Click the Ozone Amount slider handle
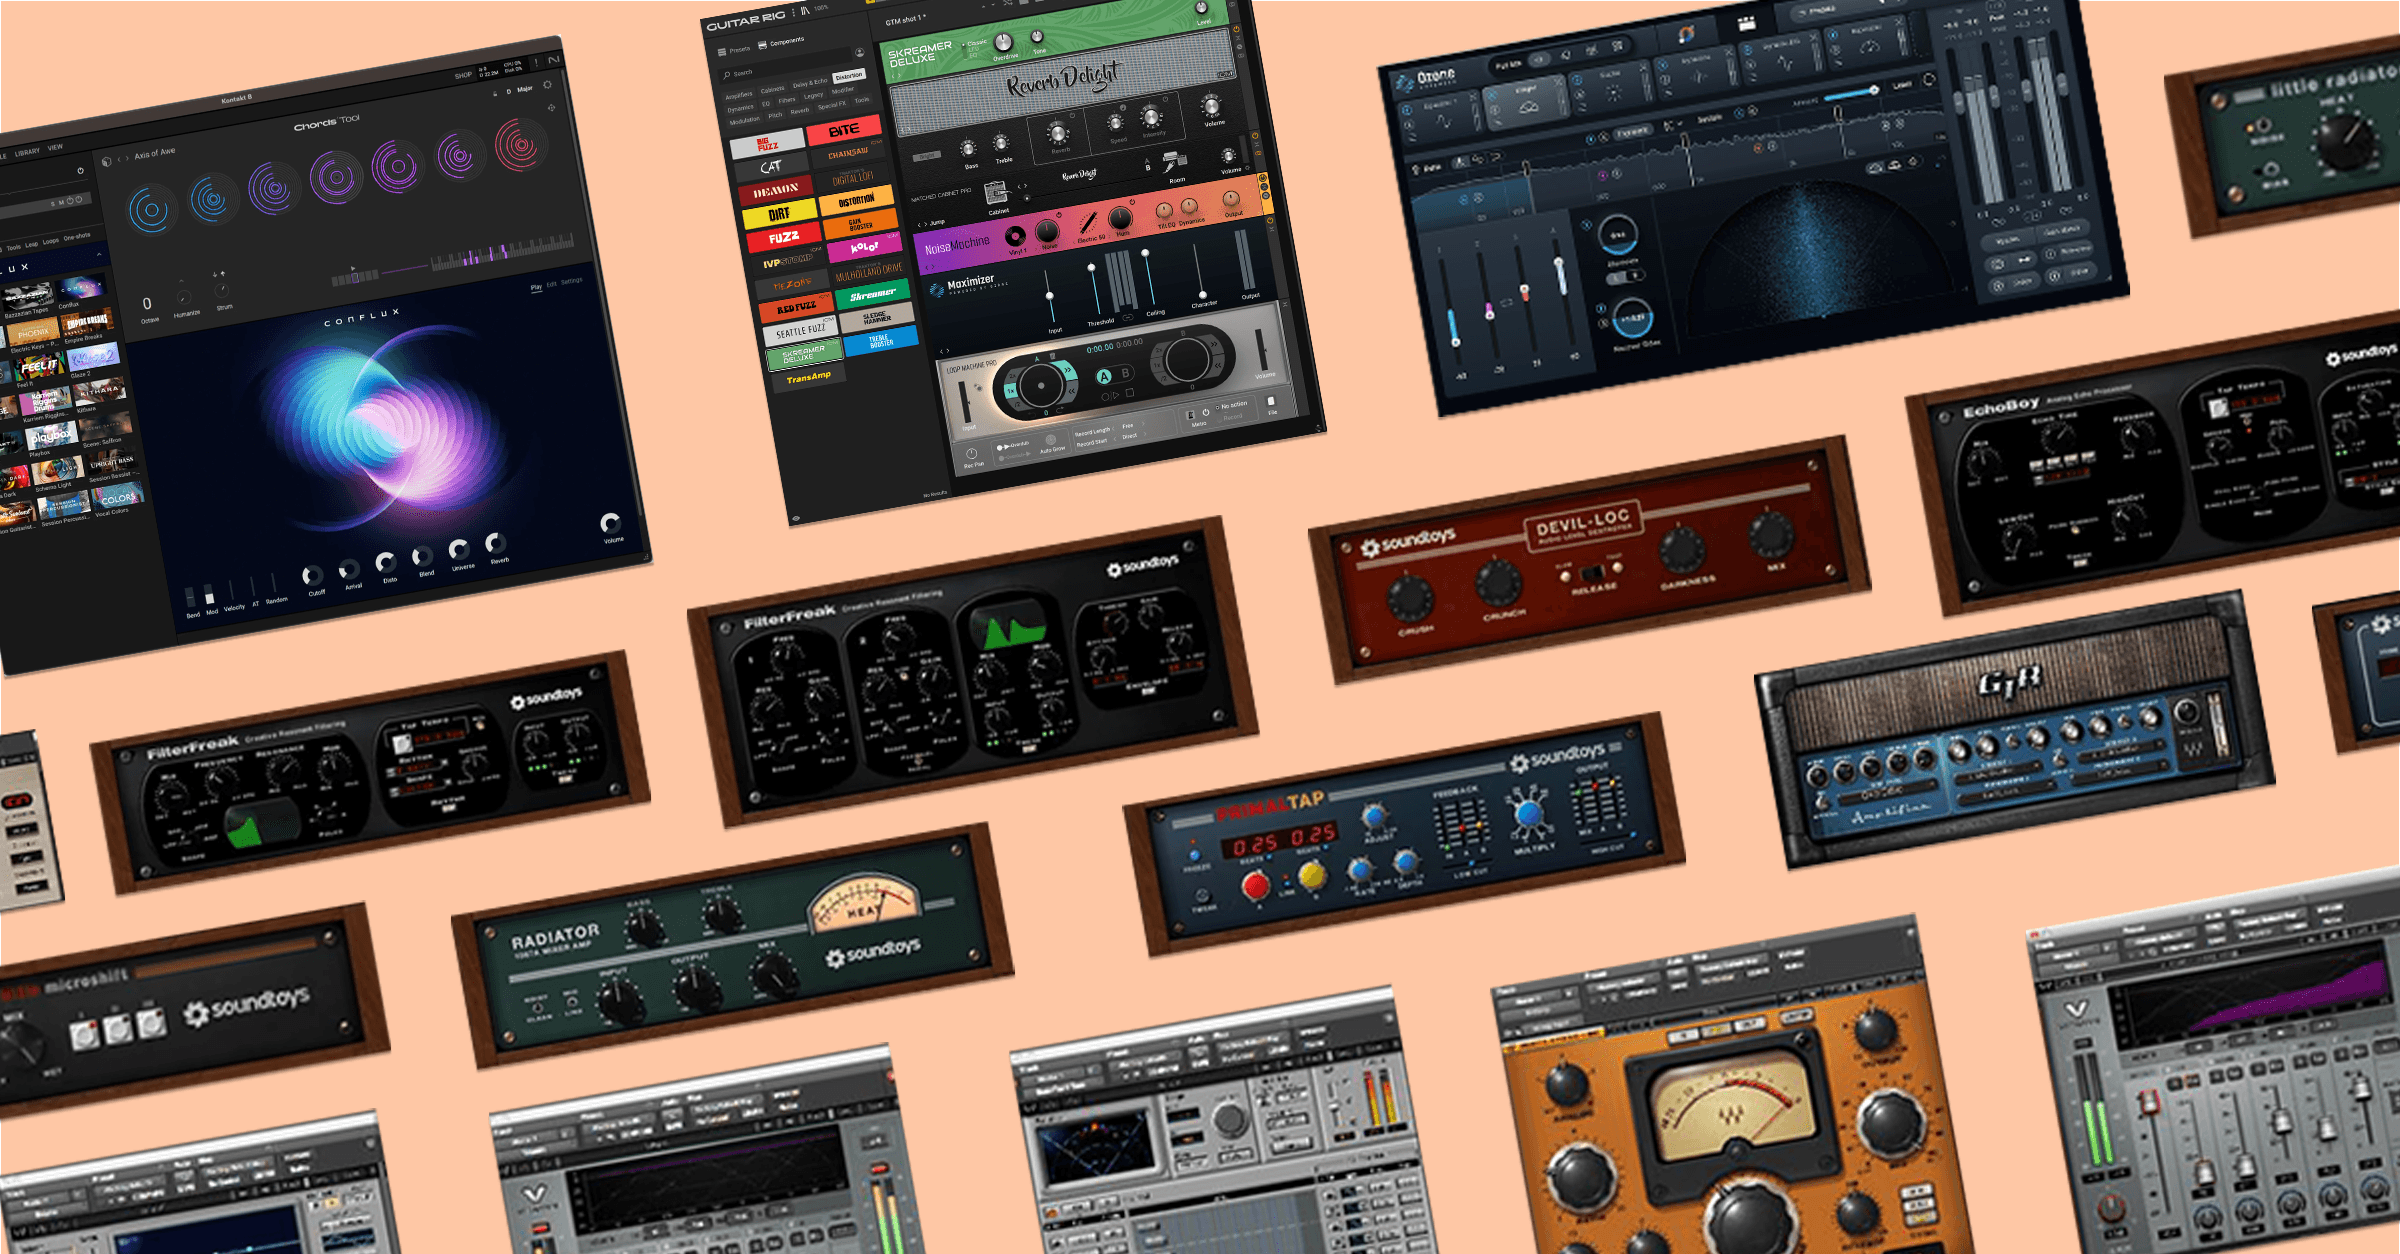2400x1254 pixels. coord(1873,90)
